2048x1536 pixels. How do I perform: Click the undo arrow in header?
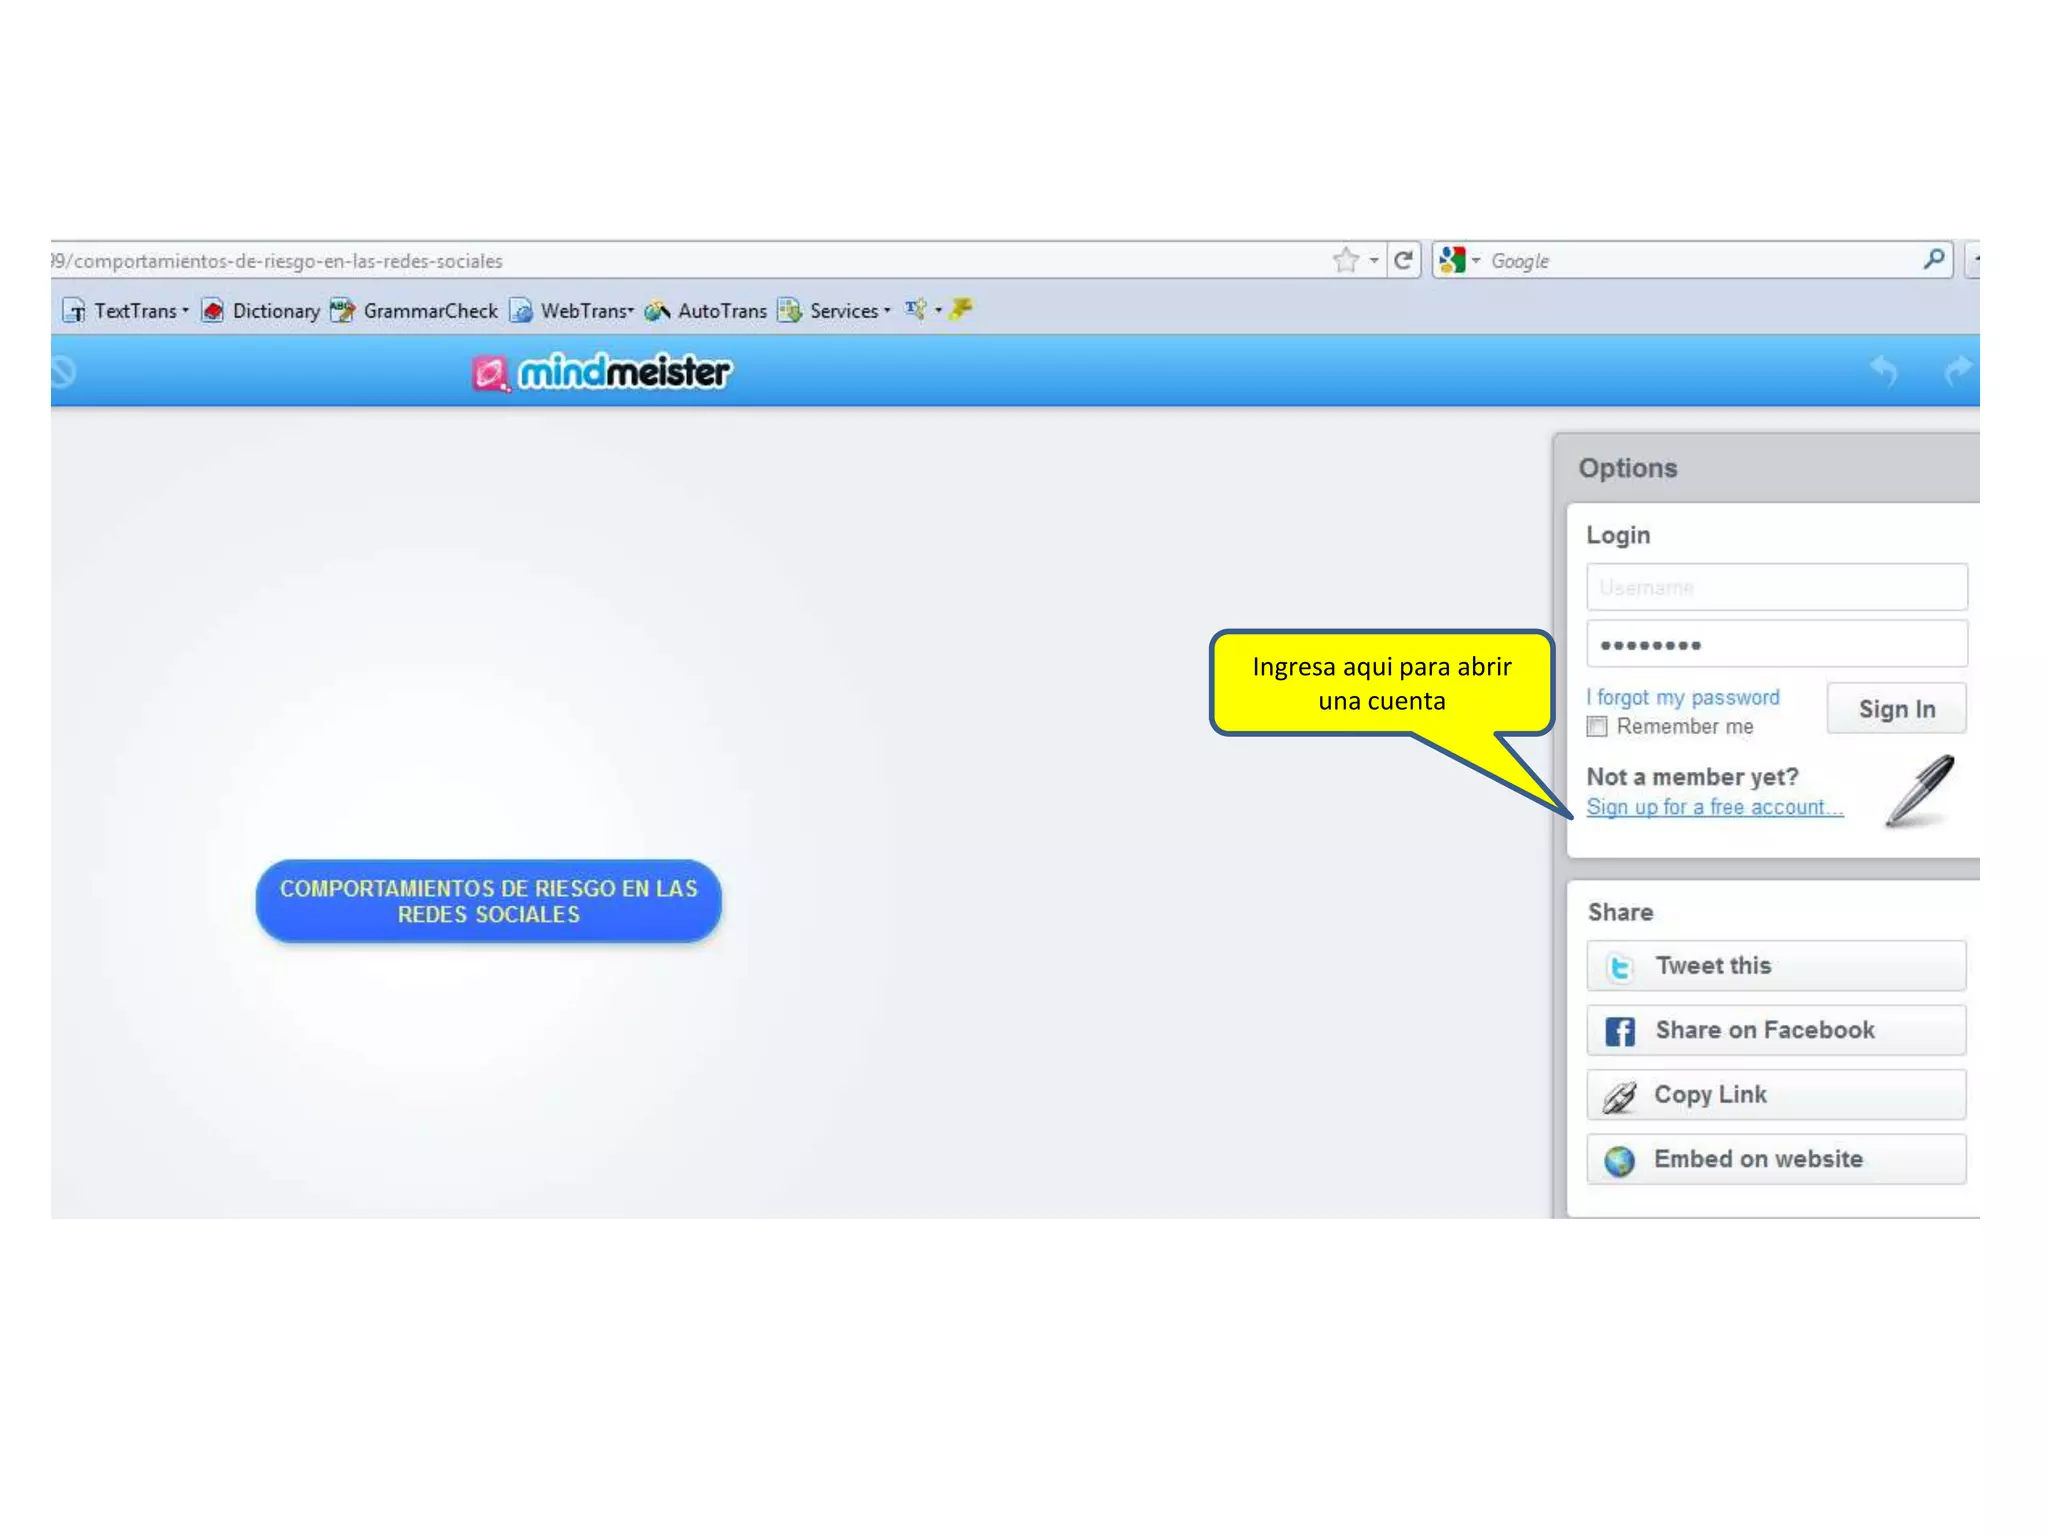(x=1884, y=371)
